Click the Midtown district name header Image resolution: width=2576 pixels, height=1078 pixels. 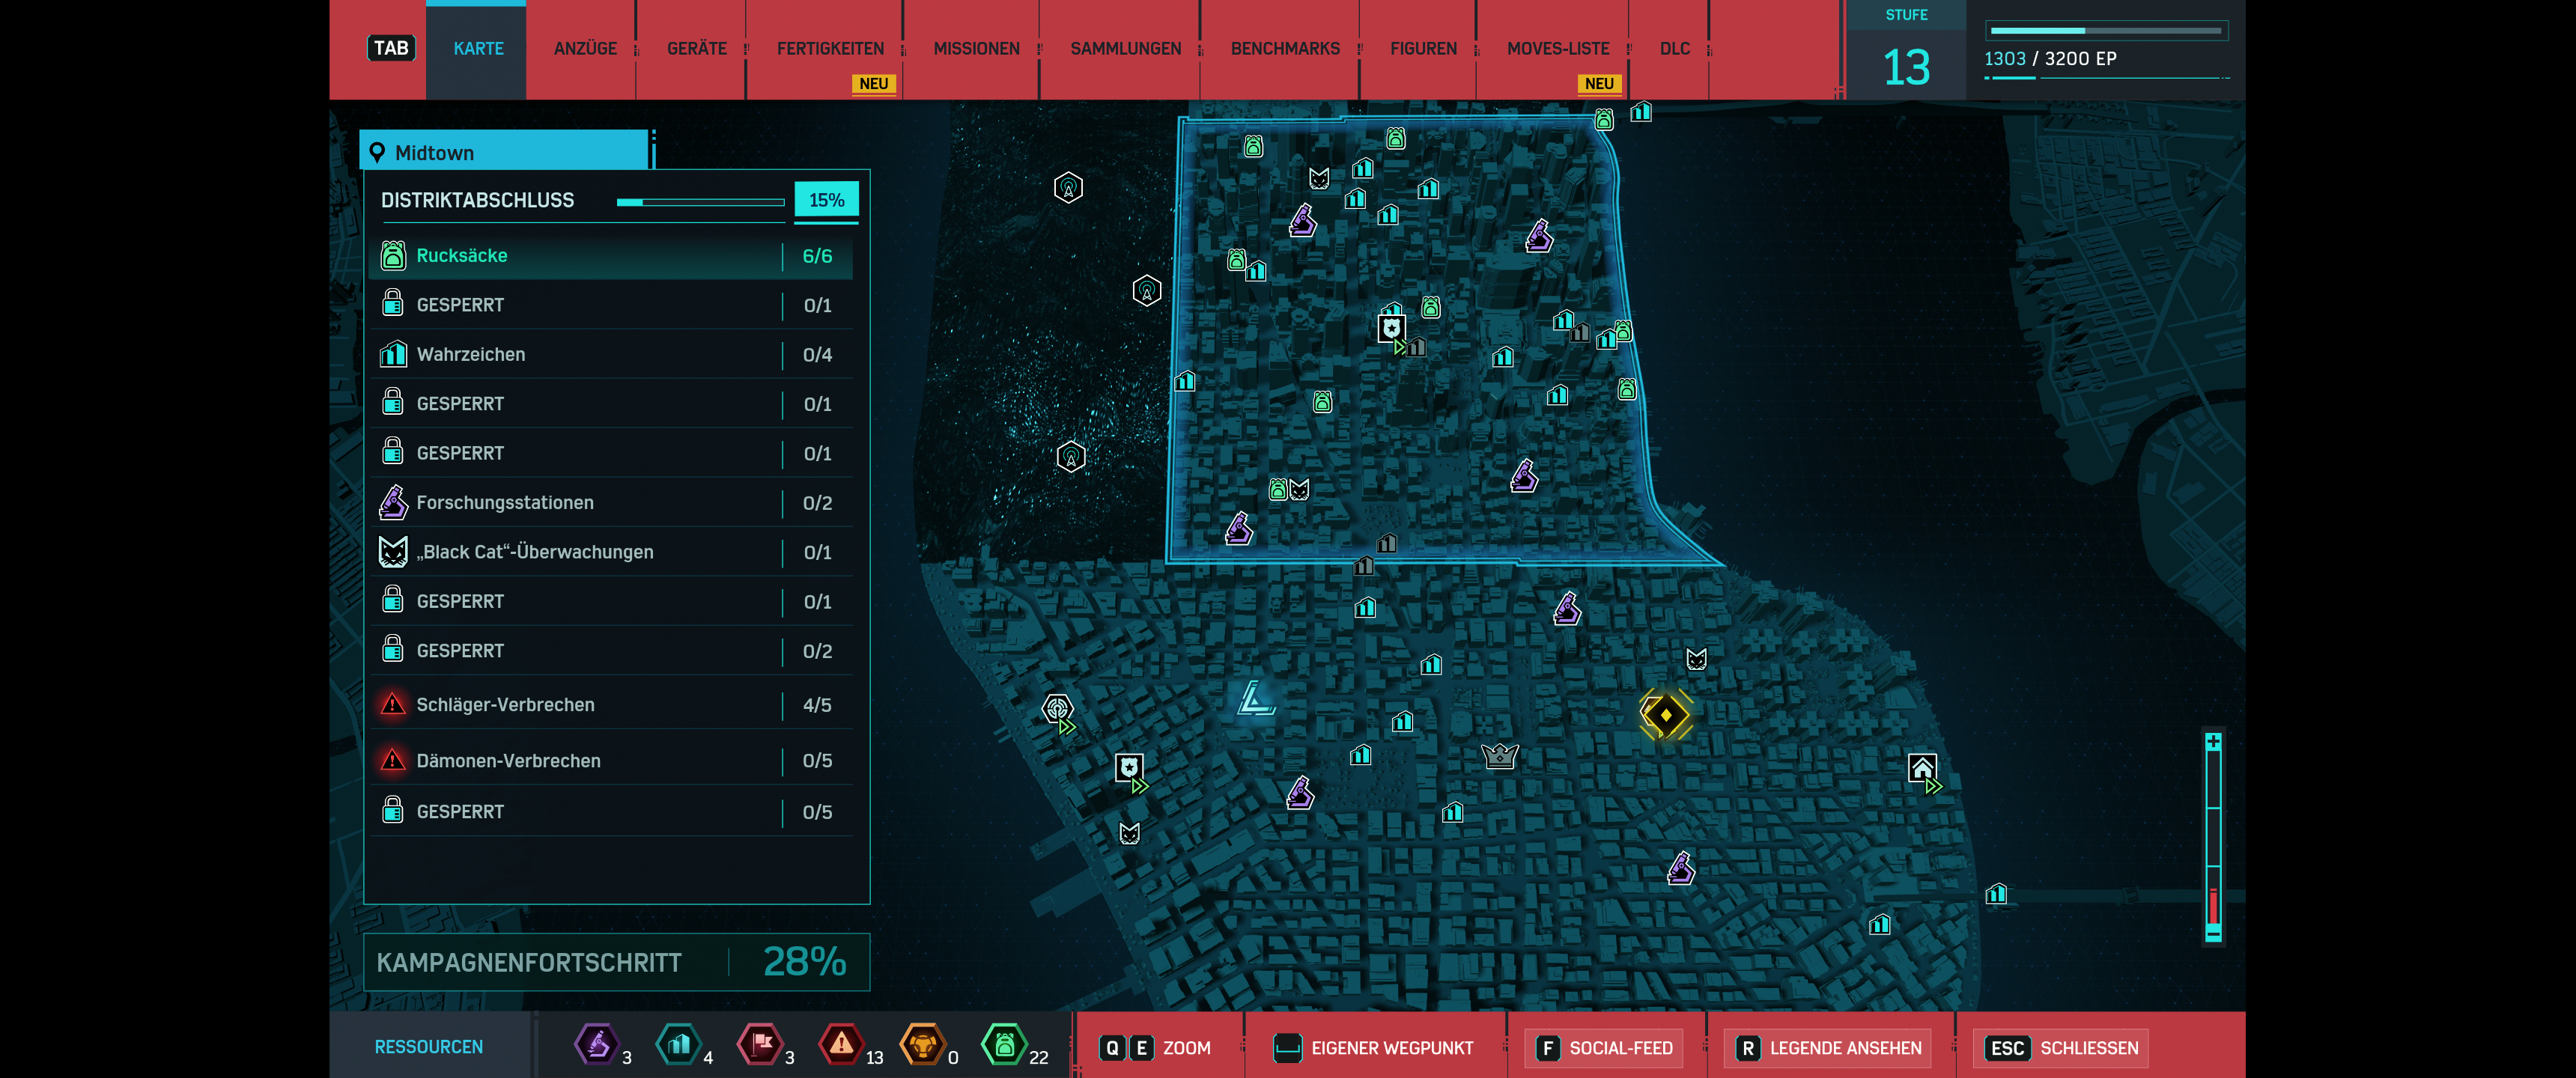[505, 151]
